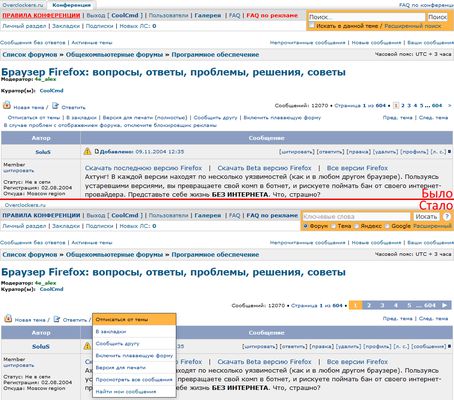Choose 'Просмотреть все сообщения' in the dropdown menu

pos(134,380)
